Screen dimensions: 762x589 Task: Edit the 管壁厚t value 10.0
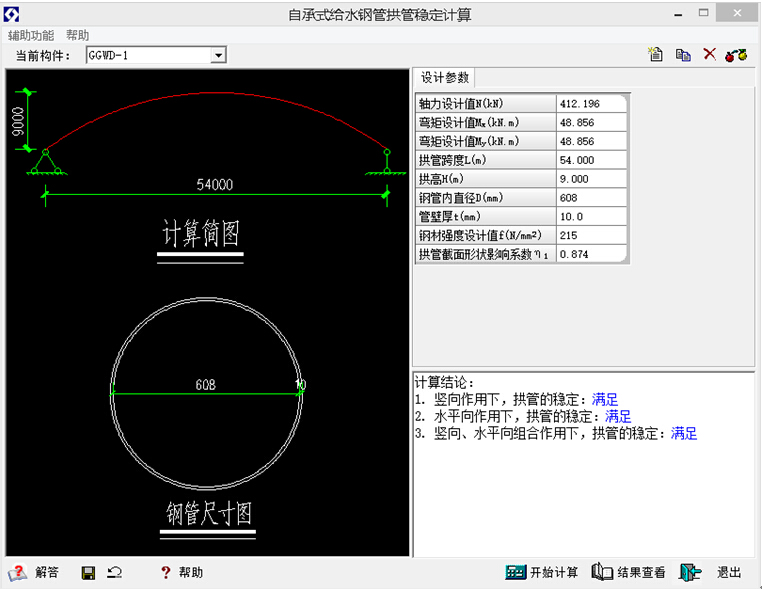[x=591, y=217]
